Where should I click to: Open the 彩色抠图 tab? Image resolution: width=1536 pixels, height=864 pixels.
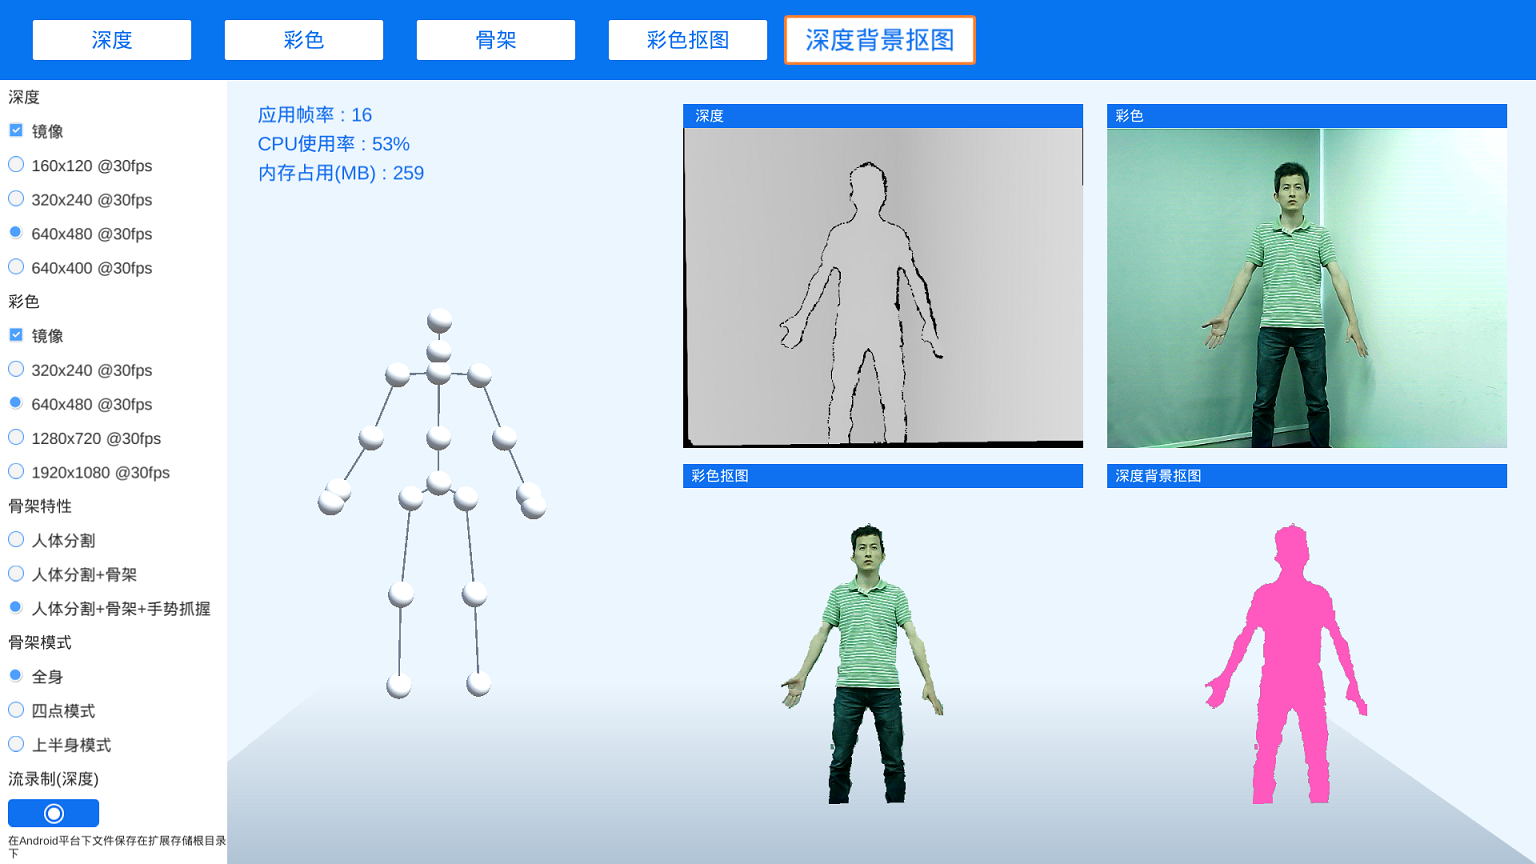click(688, 40)
